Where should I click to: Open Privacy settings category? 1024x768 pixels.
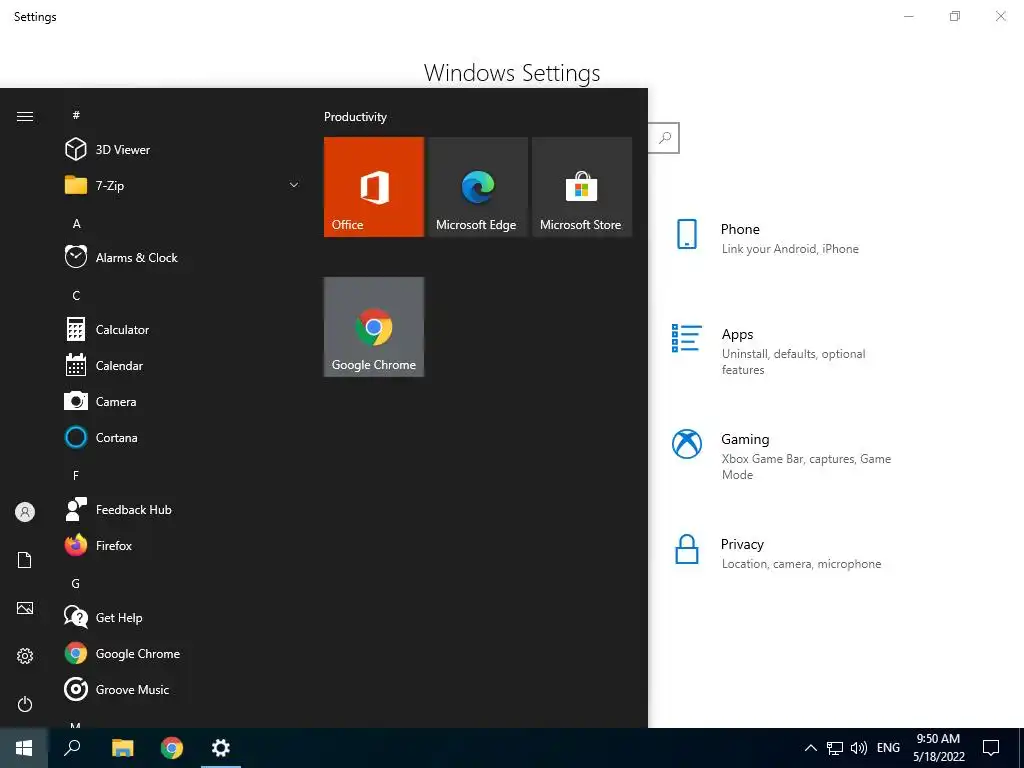(x=777, y=553)
